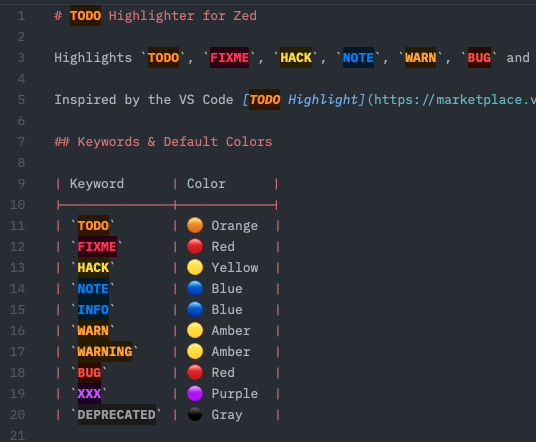Click the XXX keyword in the table

coord(89,393)
